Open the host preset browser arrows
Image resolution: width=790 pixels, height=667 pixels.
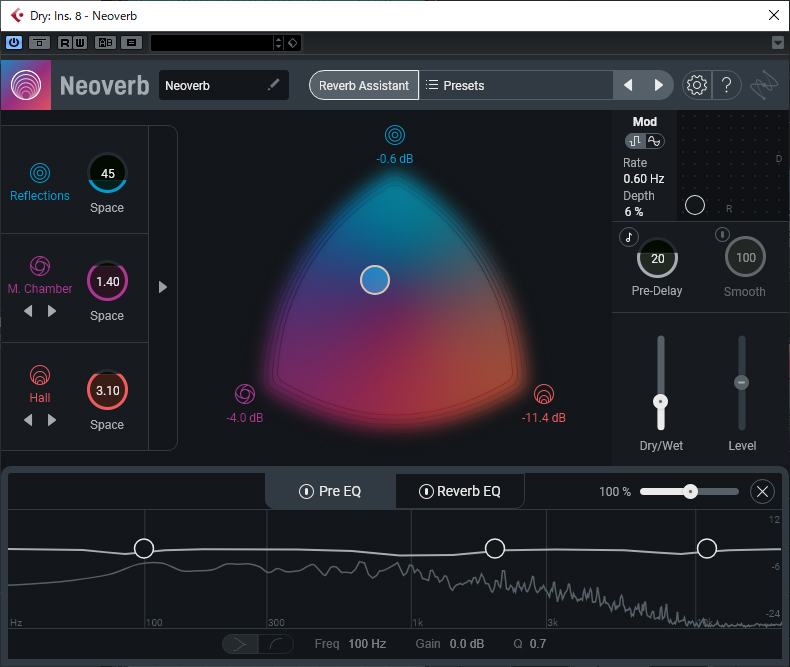[278, 43]
